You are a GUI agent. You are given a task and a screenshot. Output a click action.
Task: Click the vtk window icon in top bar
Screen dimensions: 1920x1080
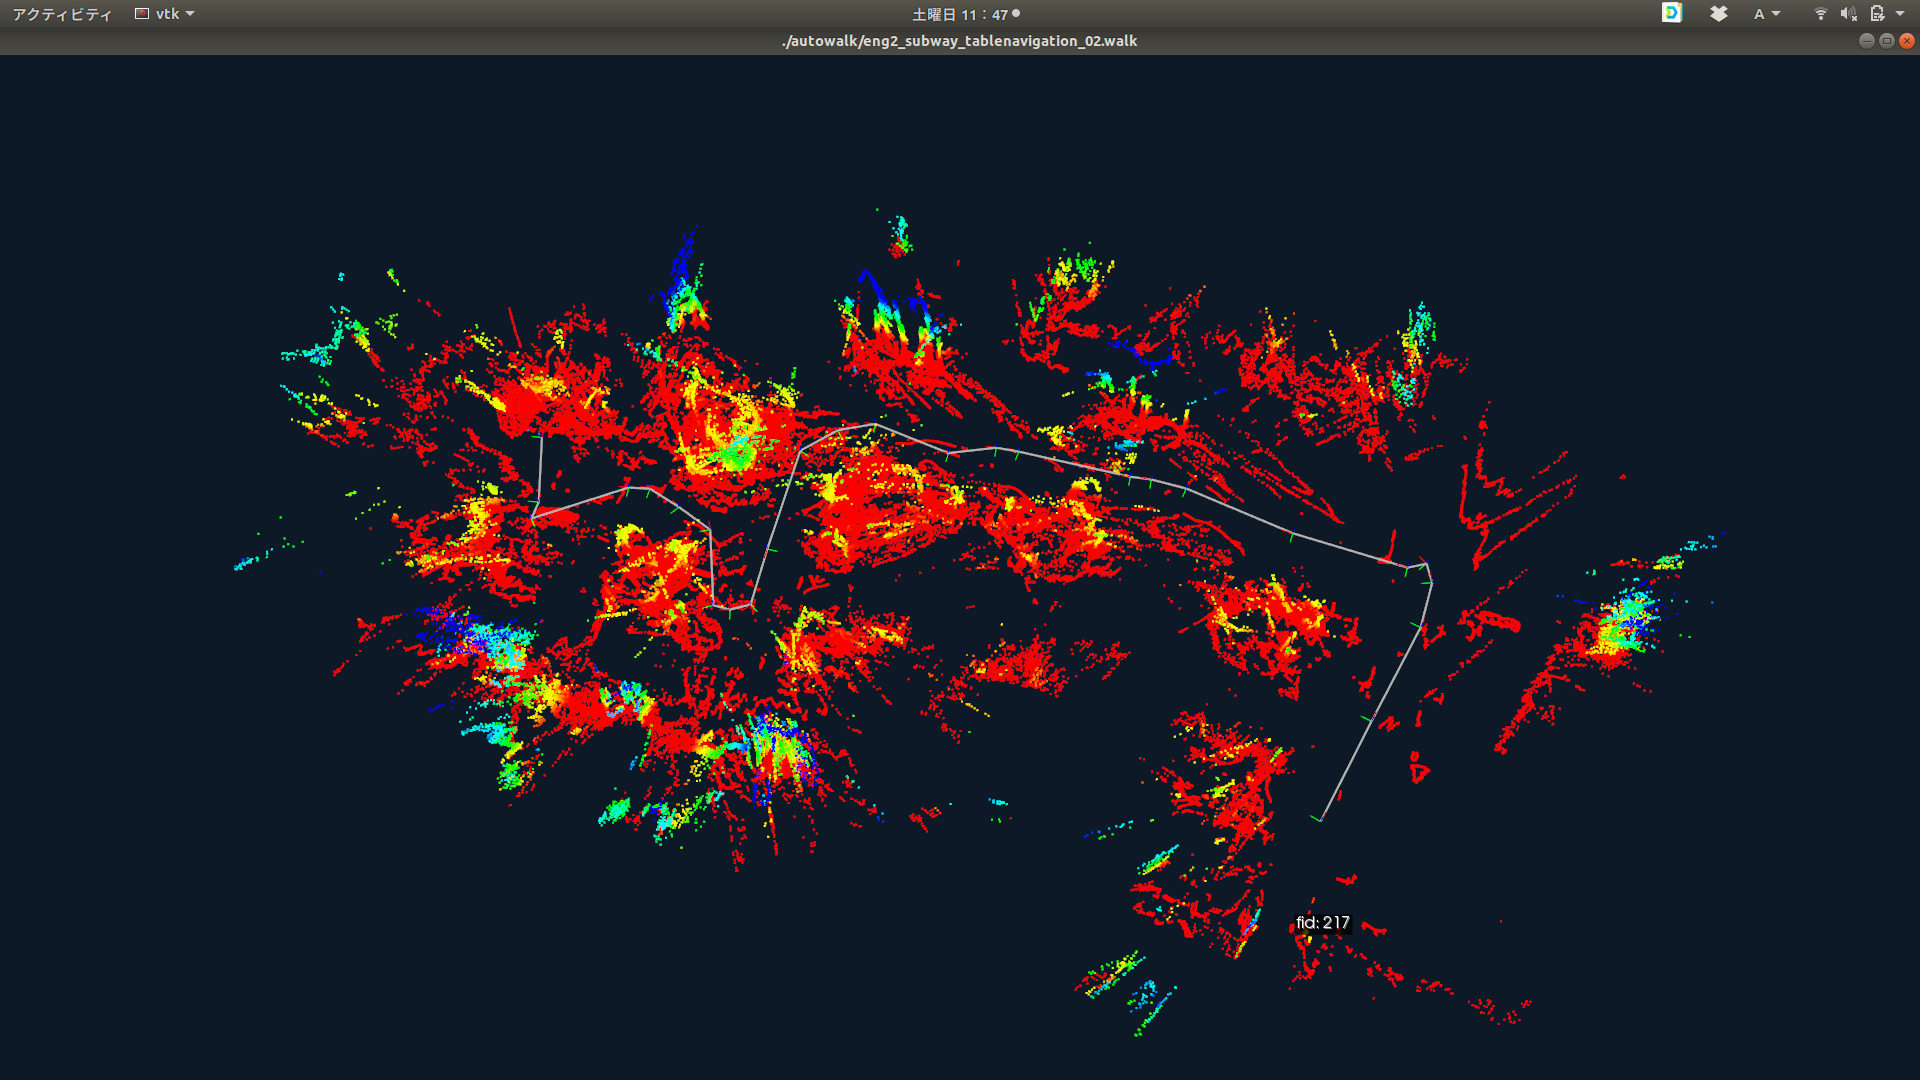(142, 14)
